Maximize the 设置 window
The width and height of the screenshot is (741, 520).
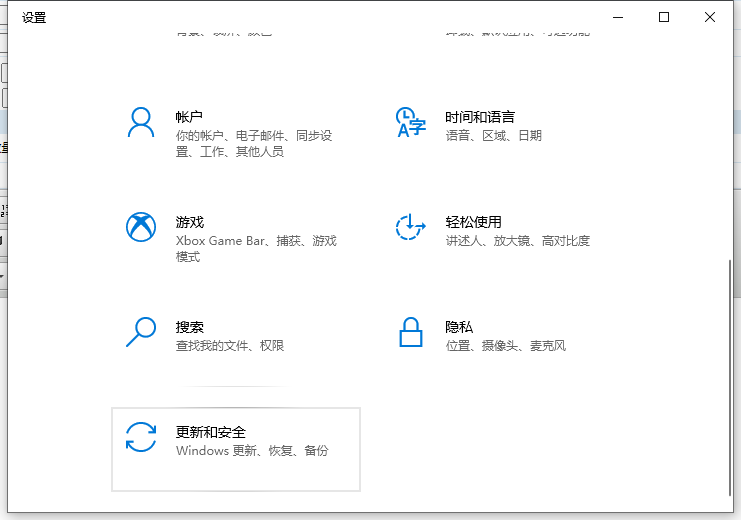[664, 17]
